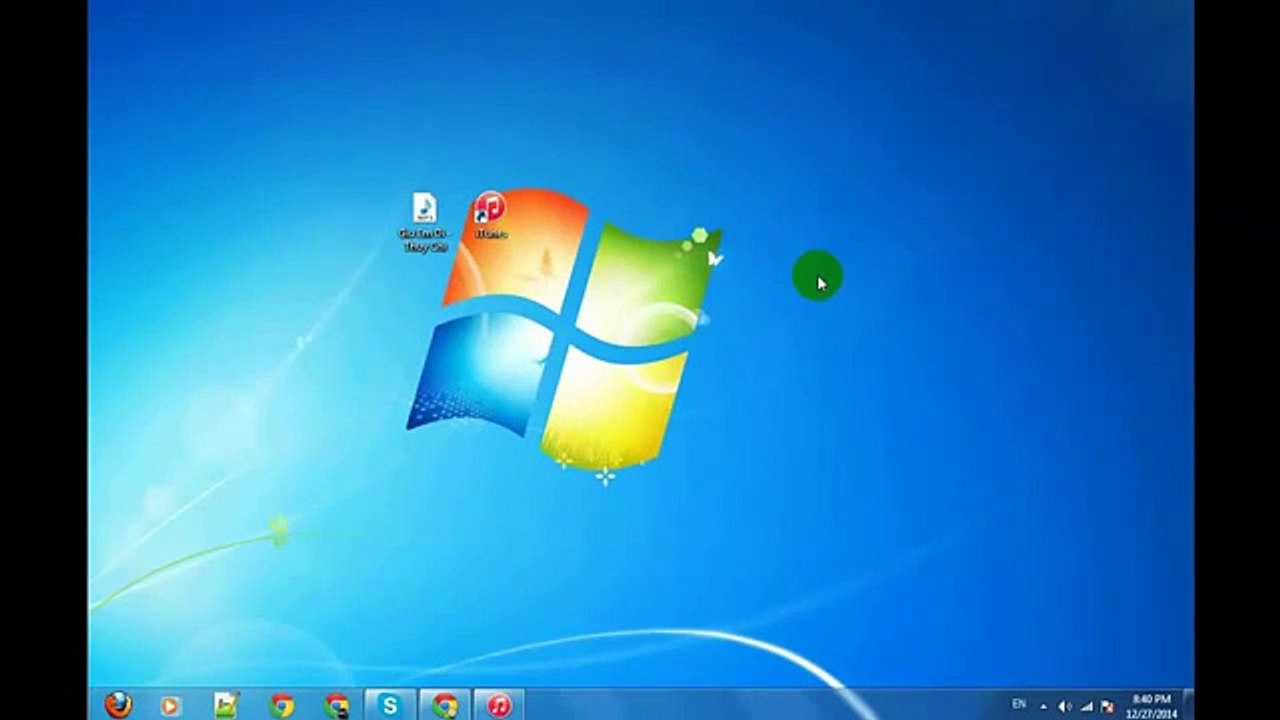Switch to Skype in the taskbar
The width and height of the screenshot is (1280, 720).
tap(390, 705)
